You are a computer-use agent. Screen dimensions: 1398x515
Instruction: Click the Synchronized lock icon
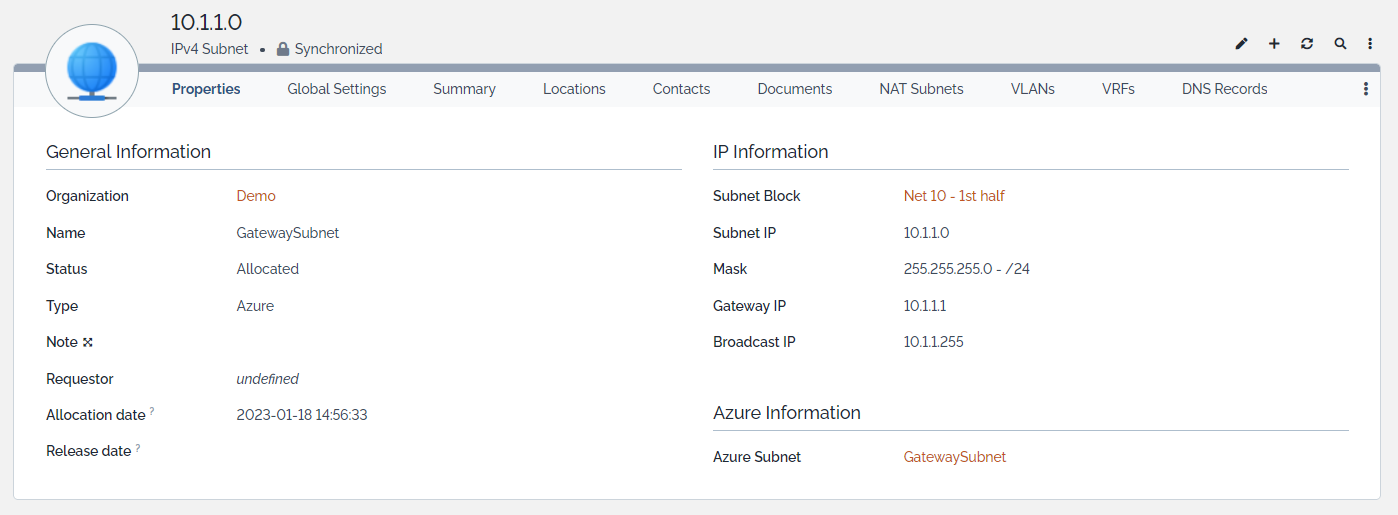coord(283,49)
